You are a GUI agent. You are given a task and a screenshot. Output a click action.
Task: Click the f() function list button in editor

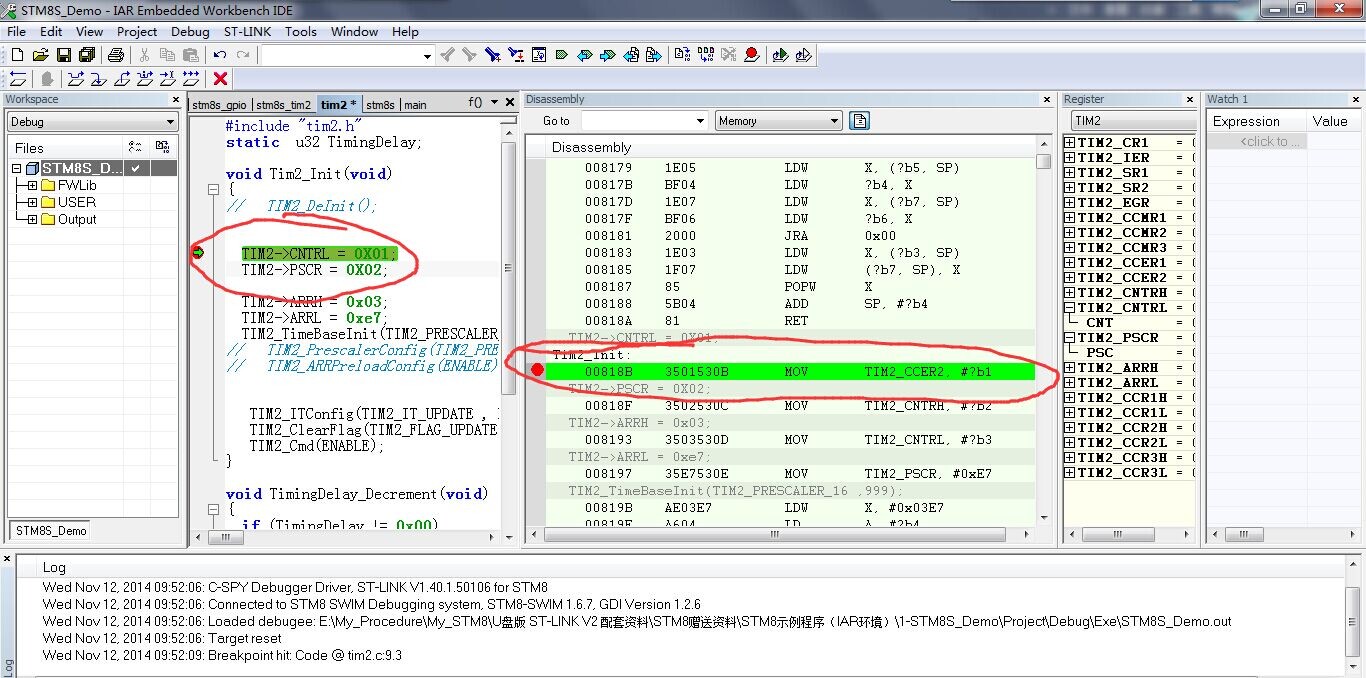[x=475, y=103]
